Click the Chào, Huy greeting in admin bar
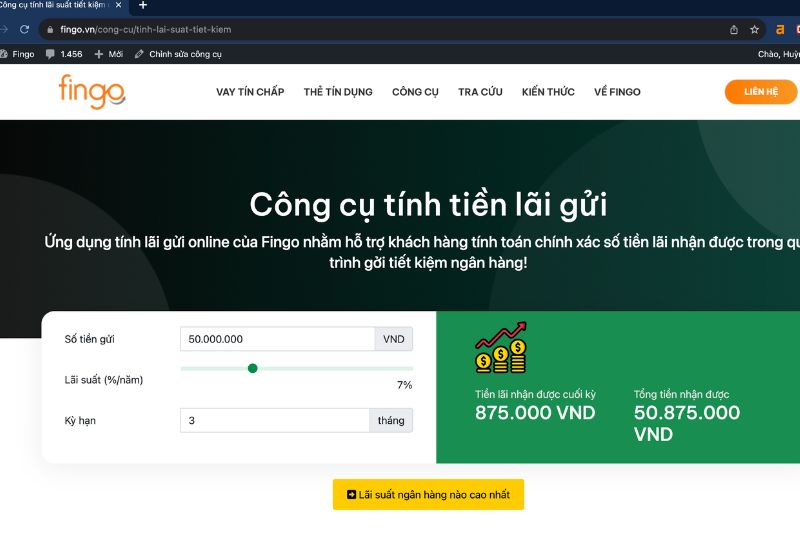This screenshot has height=533, width=800. pyautogui.click(x=779, y=54)
